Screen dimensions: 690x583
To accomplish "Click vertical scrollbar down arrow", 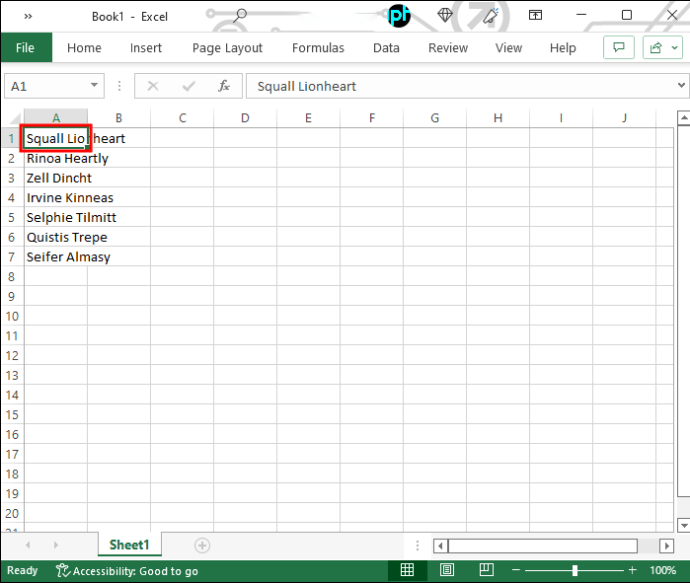I will click(x=683, y=525).
